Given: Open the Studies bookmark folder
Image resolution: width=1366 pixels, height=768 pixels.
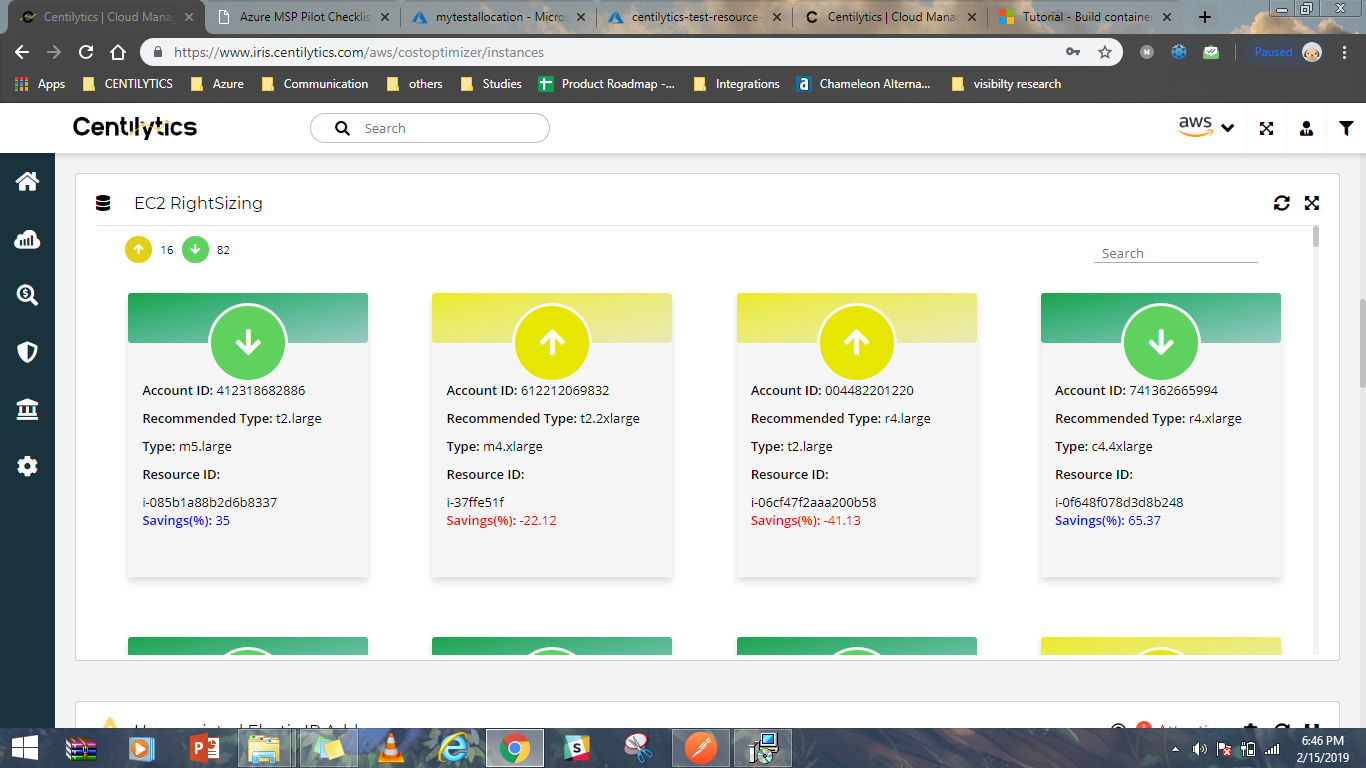Looking at the screenshot, I should [x=491, y=84].
